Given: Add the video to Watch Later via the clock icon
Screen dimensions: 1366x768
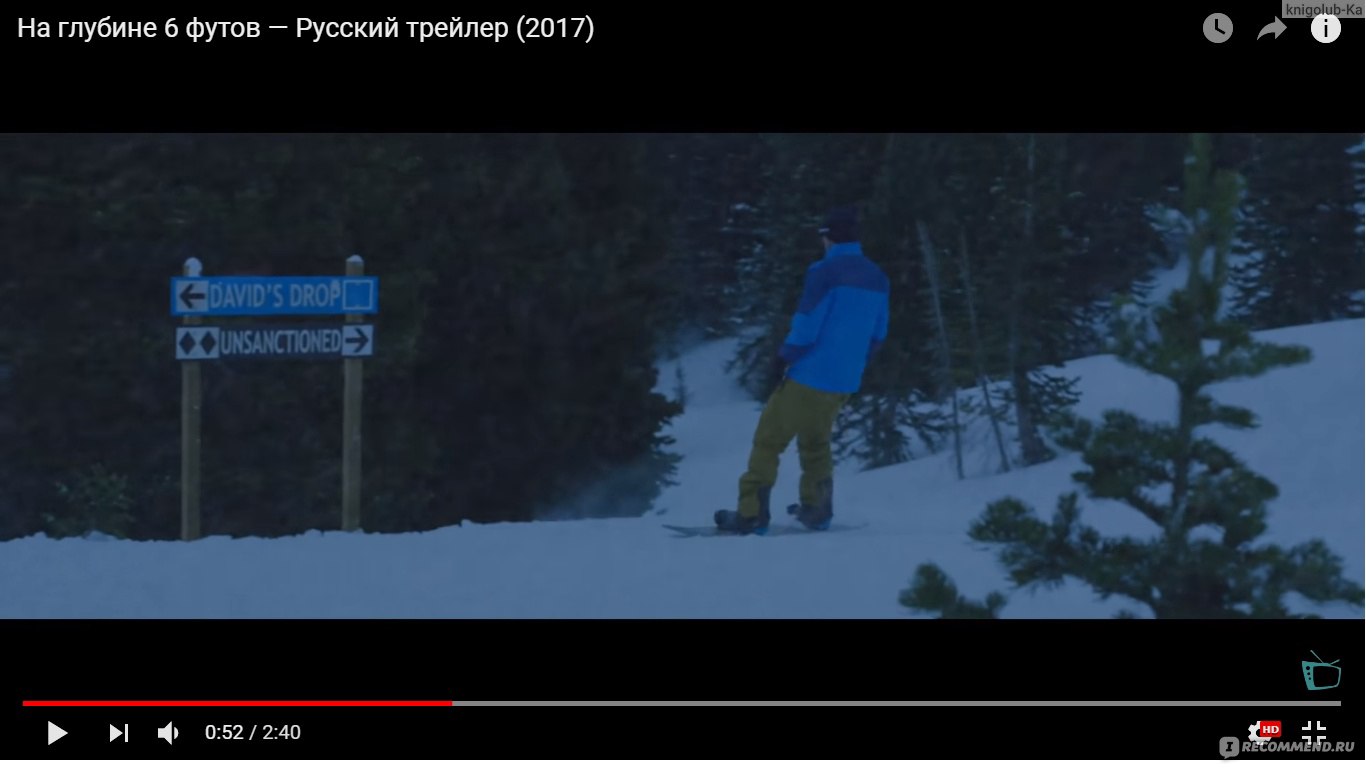Looking at the screenshot, I should (x=1217, y=28).
